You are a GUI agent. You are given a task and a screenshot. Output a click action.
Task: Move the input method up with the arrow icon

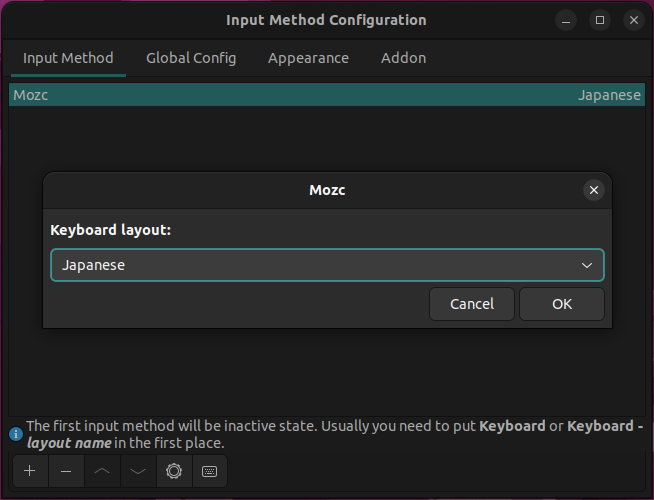(x=102, y=471)
